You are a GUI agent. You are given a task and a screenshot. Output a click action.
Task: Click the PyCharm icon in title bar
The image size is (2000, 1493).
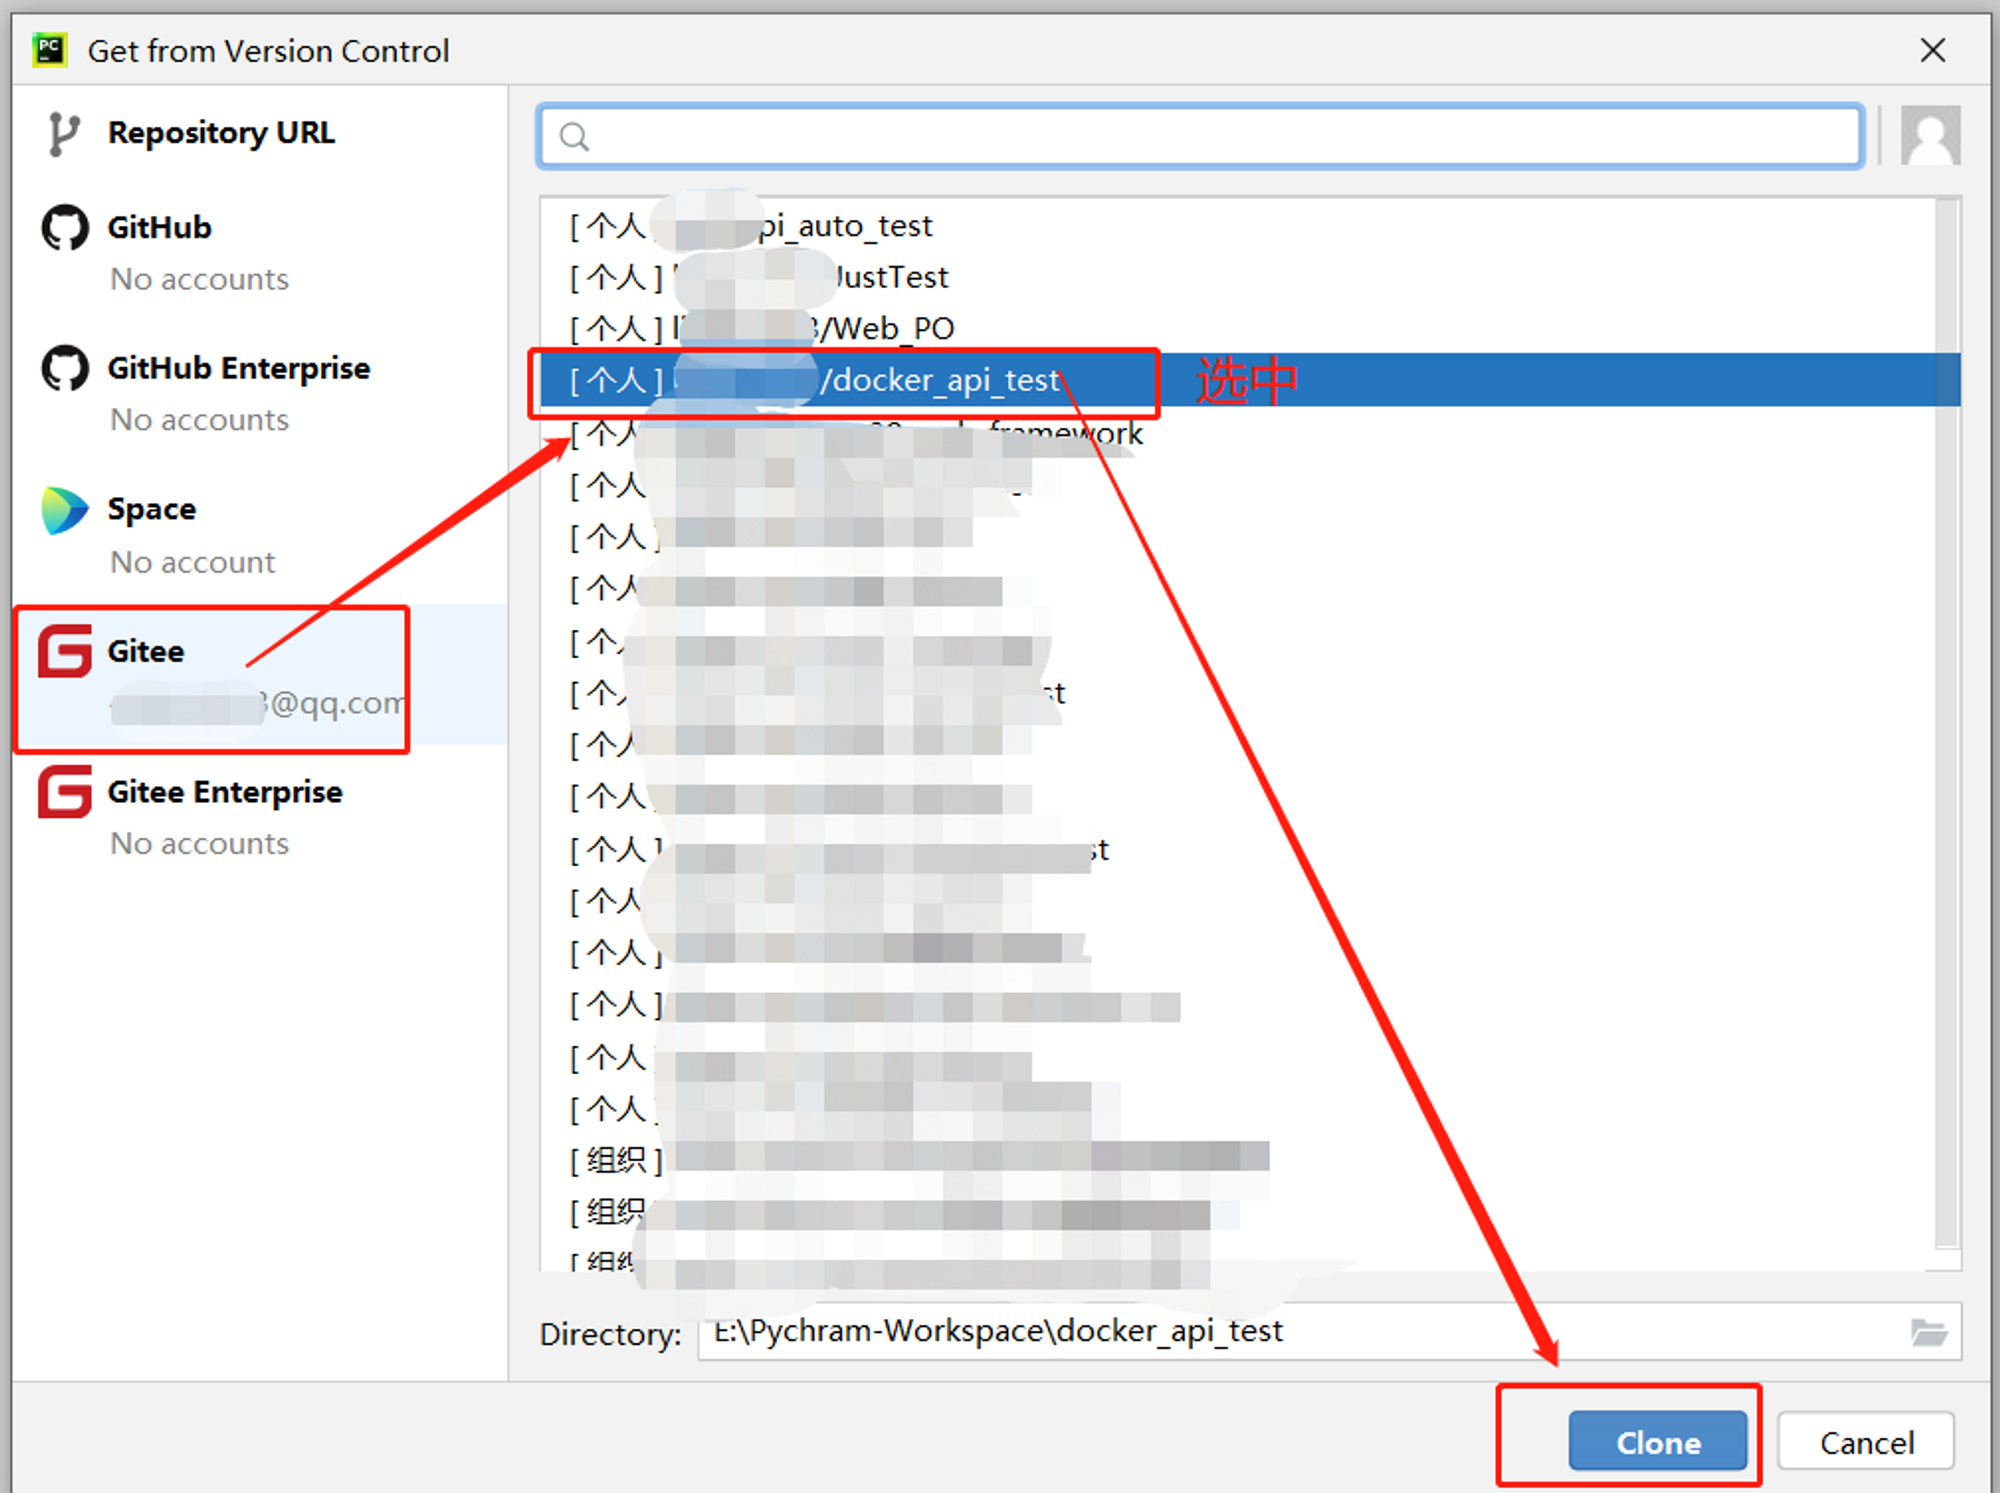click(x=49, y=50)
